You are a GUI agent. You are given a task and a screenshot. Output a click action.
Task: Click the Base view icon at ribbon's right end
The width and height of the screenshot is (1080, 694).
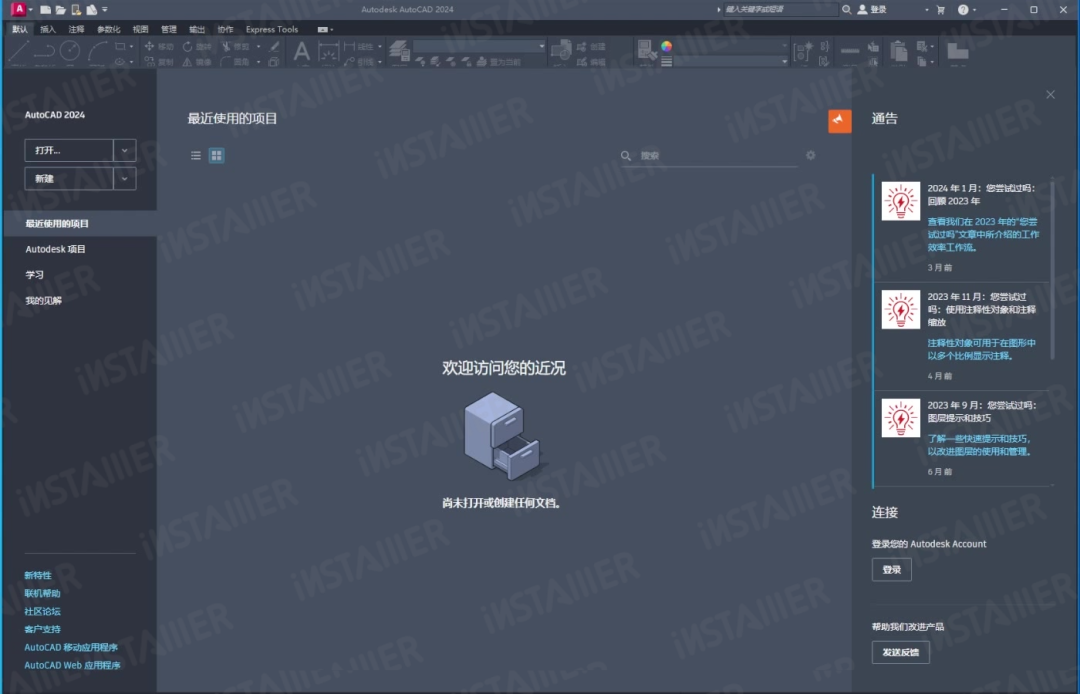957,51
